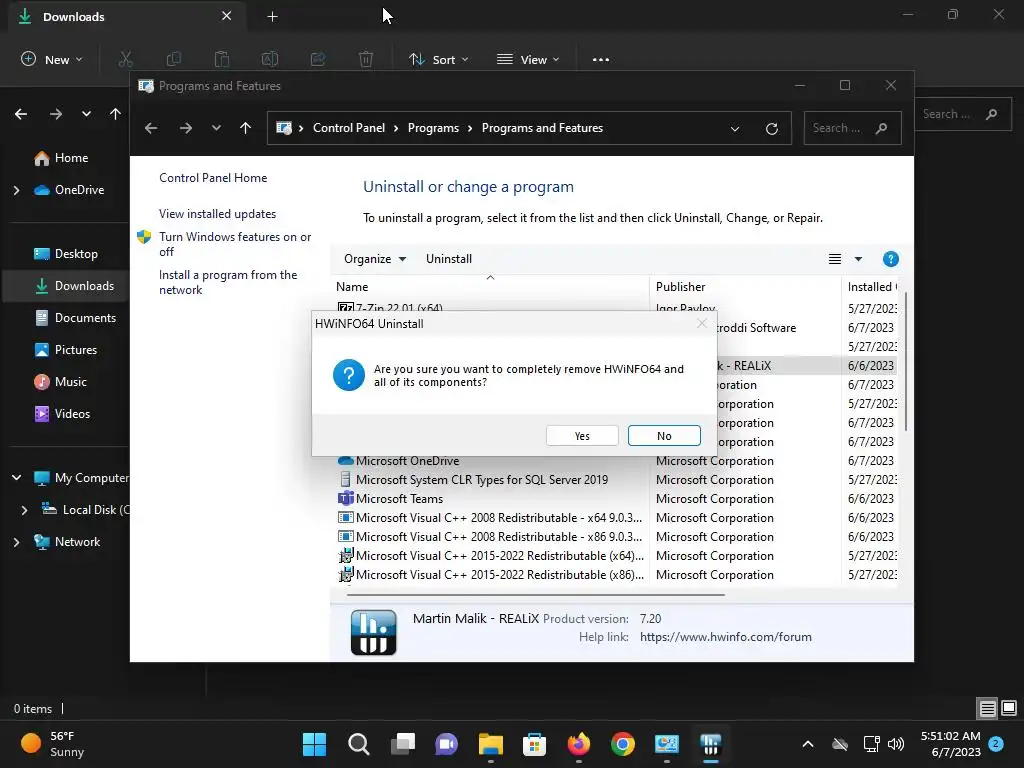Open the See more ellipsis in File Explorer
The width and height of the screenshot is (1024, 768).
(x=601, y=59)
